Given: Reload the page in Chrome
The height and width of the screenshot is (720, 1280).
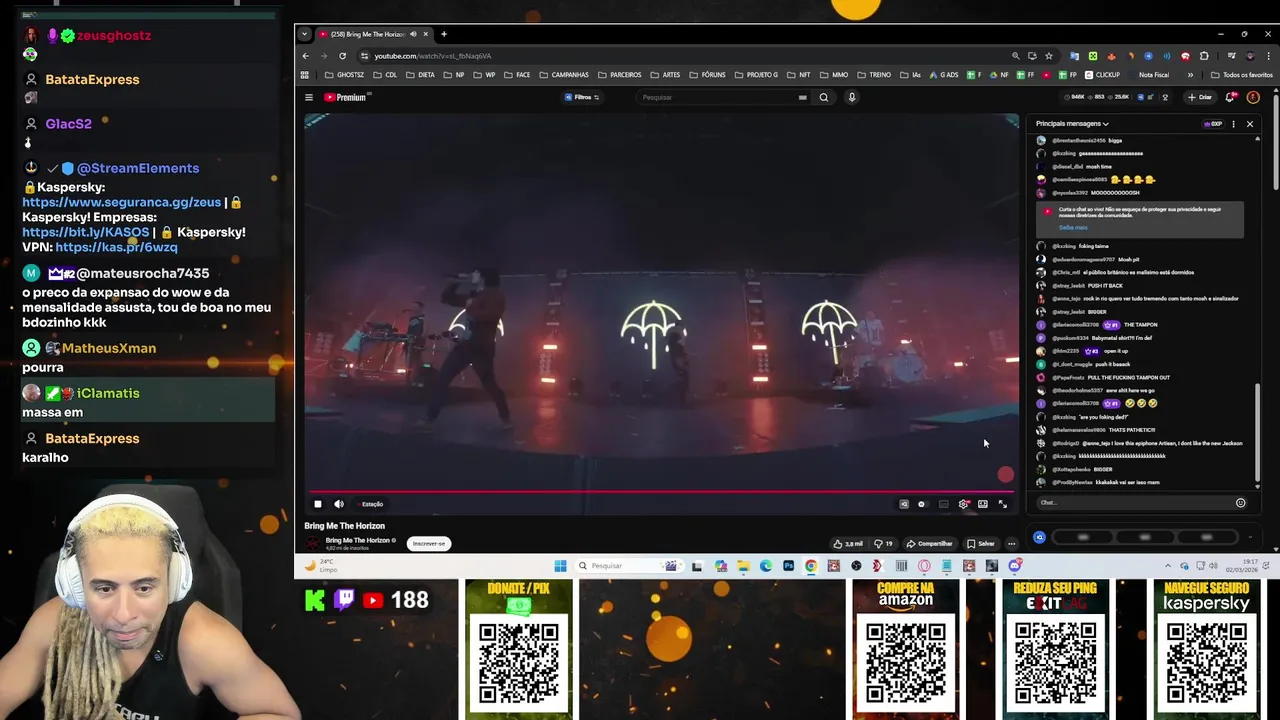Looking at the screenshot, I should 342,56.
